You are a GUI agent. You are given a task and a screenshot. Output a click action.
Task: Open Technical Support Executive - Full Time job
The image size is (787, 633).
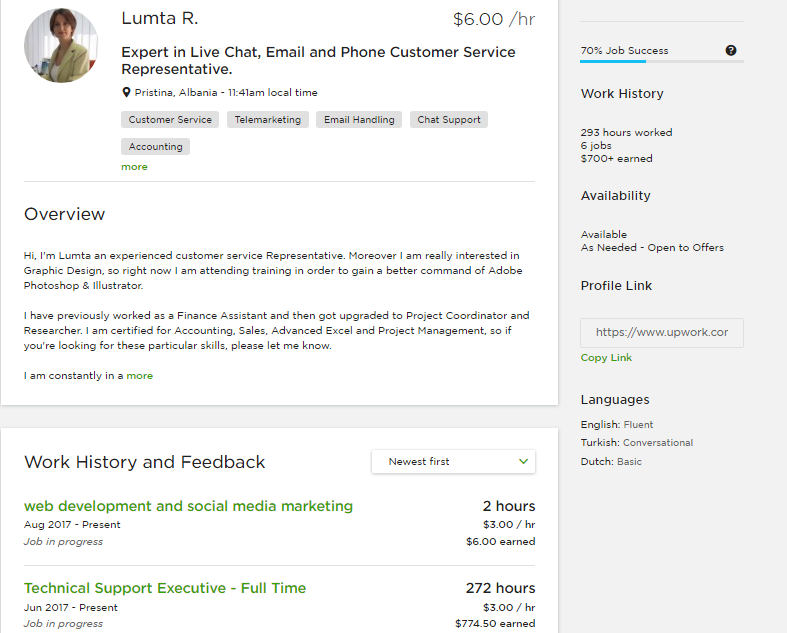point(165,588)
